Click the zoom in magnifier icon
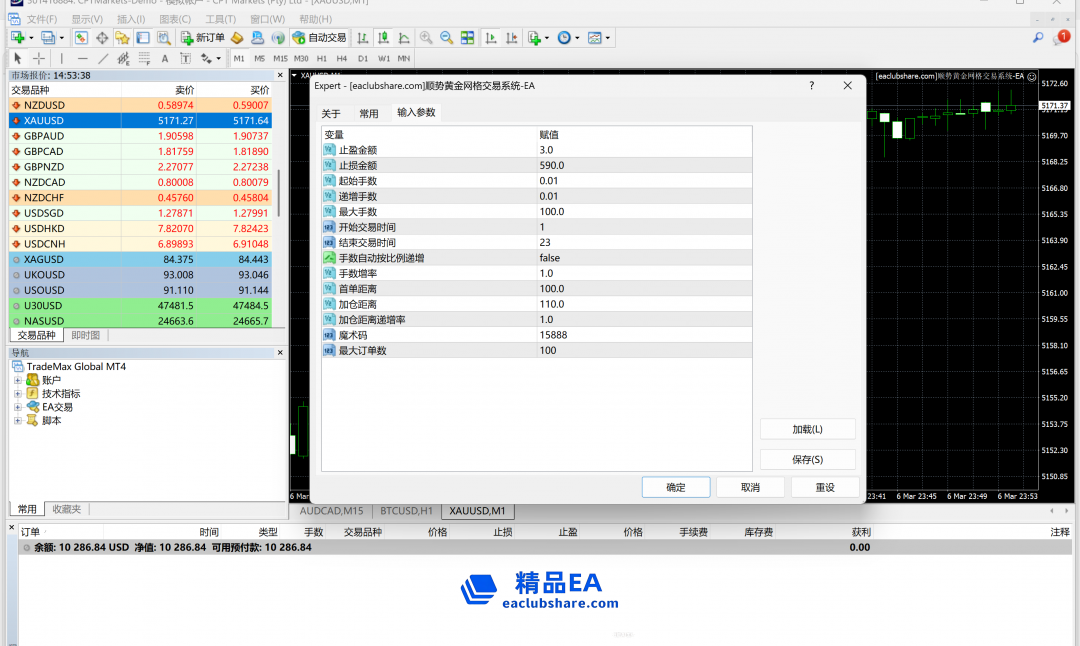This screenshot has width=1080, height=646. pyautogui.click(x=426, y=38)
